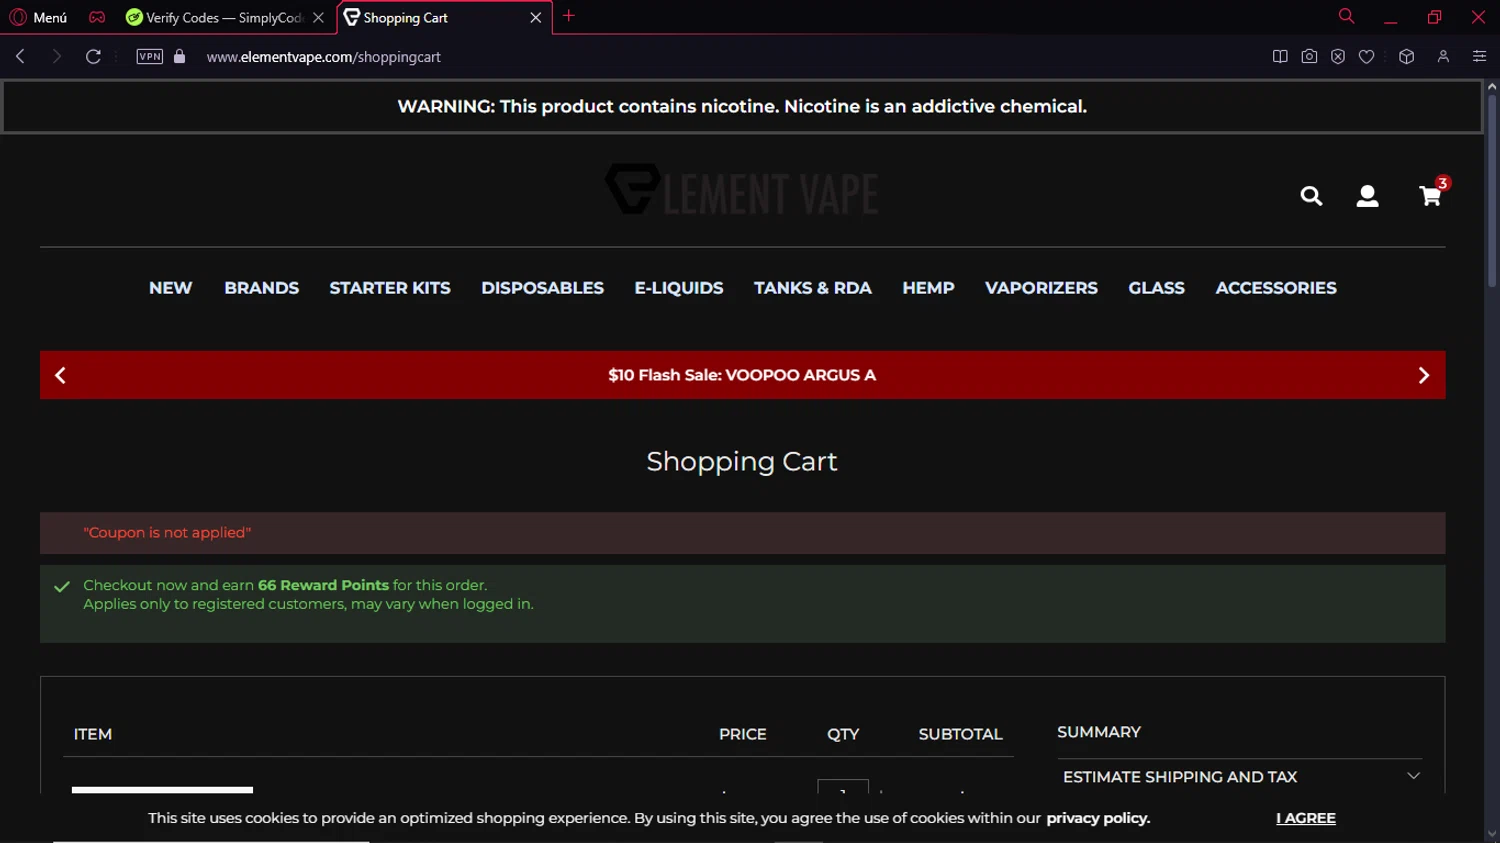Click the SUBTOTAL column header
Screen dimensions: 1500x843
tap(960, 734)
